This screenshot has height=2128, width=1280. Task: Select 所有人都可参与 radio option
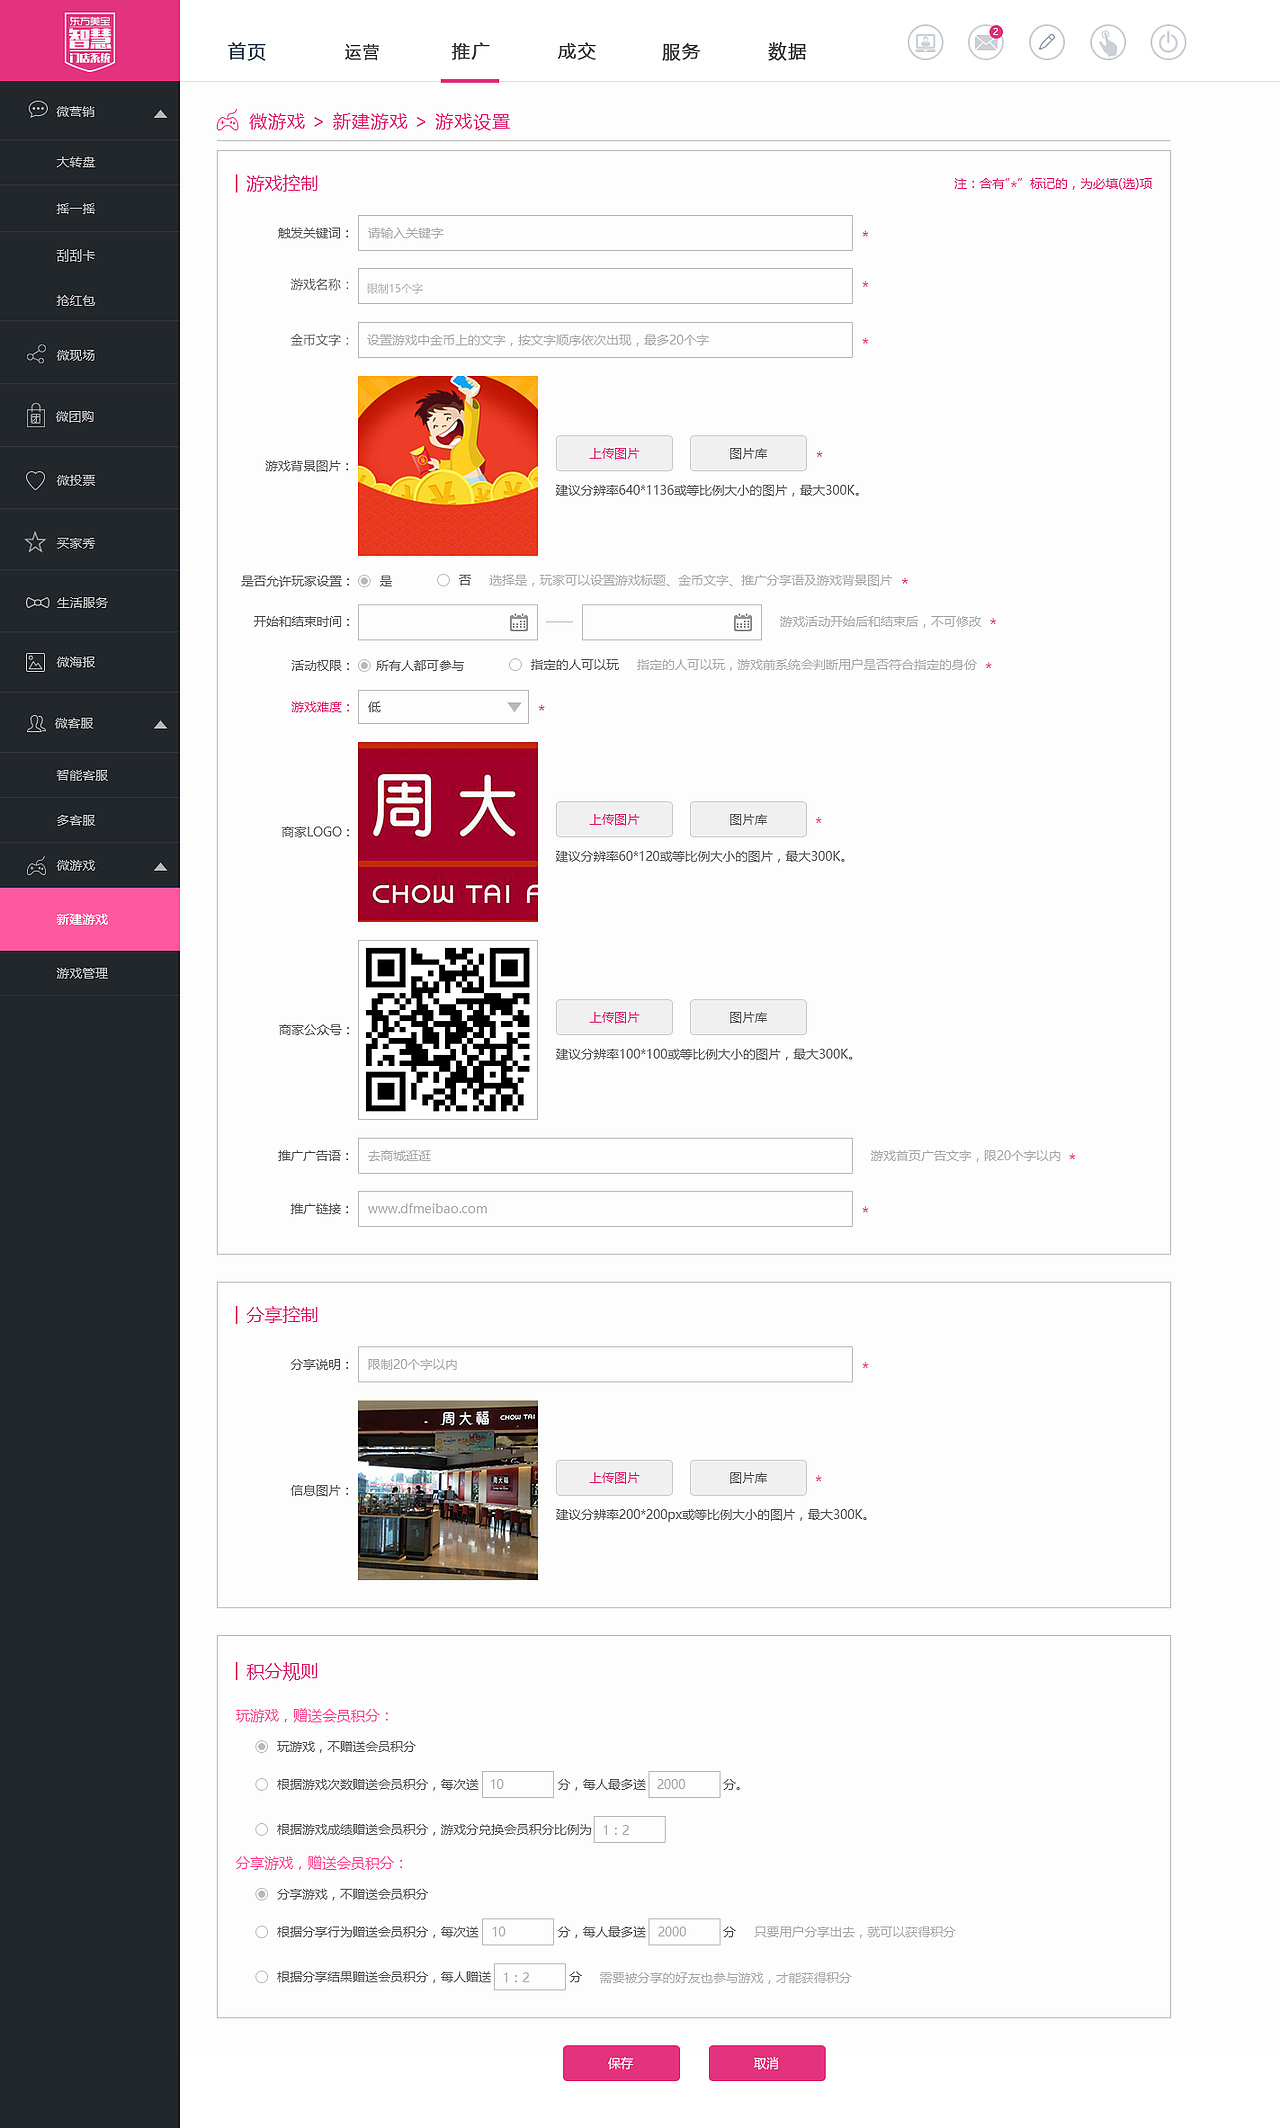pyautogui.click(x=364, y=665)
